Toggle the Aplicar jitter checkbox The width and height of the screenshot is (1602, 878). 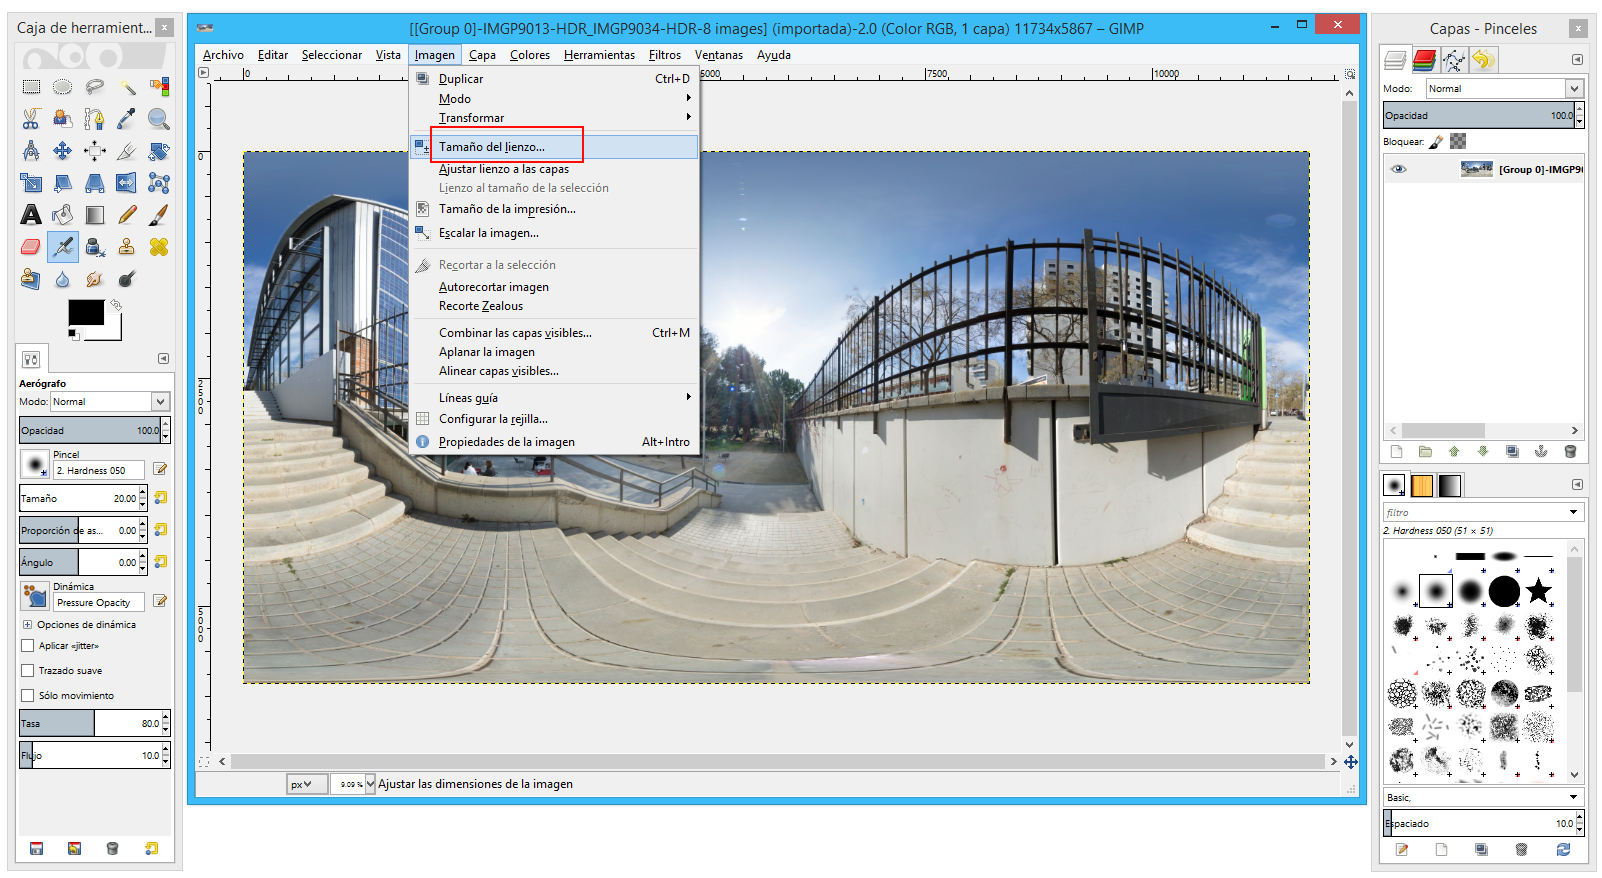coord(28,646)
